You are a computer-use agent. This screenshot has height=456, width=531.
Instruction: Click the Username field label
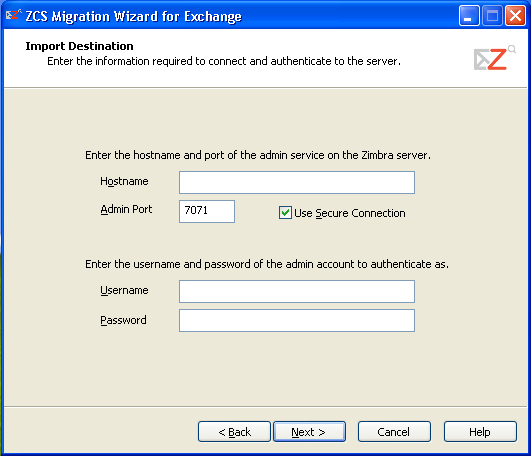click(124, 290)
